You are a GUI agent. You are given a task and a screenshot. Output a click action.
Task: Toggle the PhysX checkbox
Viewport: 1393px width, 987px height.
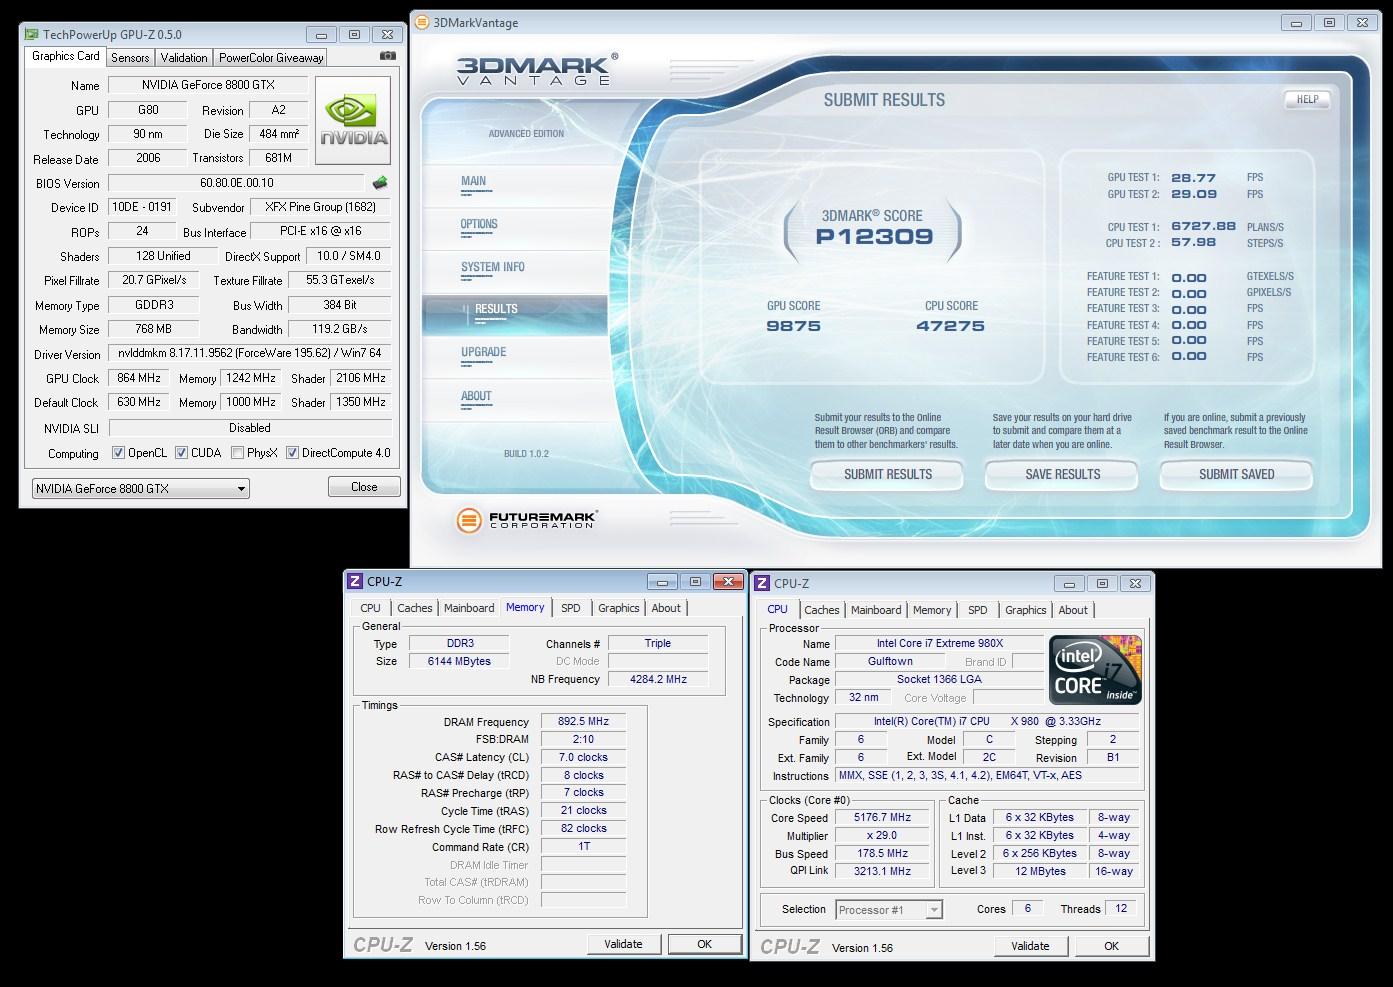tap(237, 453)
